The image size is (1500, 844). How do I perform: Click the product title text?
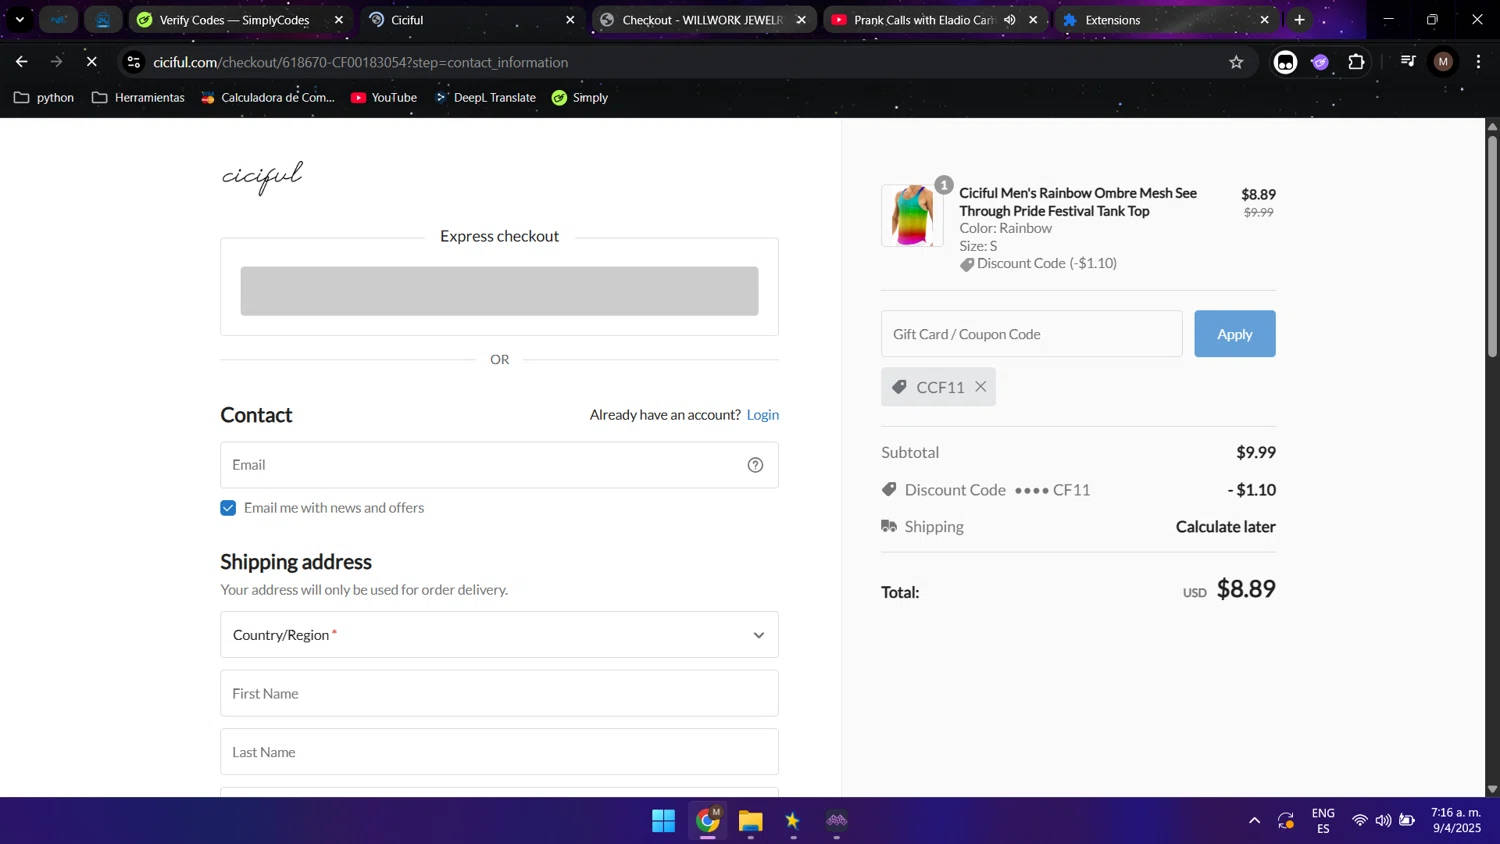1078,202
